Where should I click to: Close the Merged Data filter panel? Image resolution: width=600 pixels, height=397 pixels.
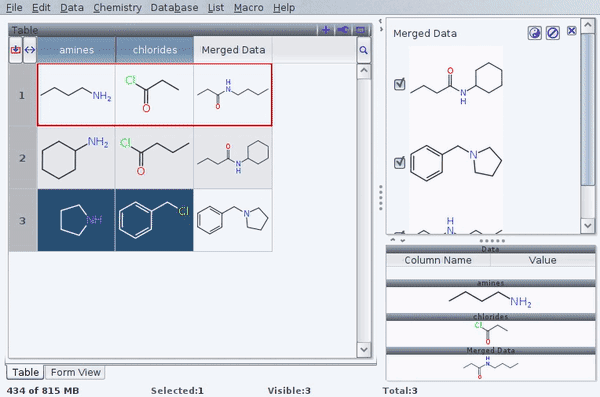(x=572, y=31)
